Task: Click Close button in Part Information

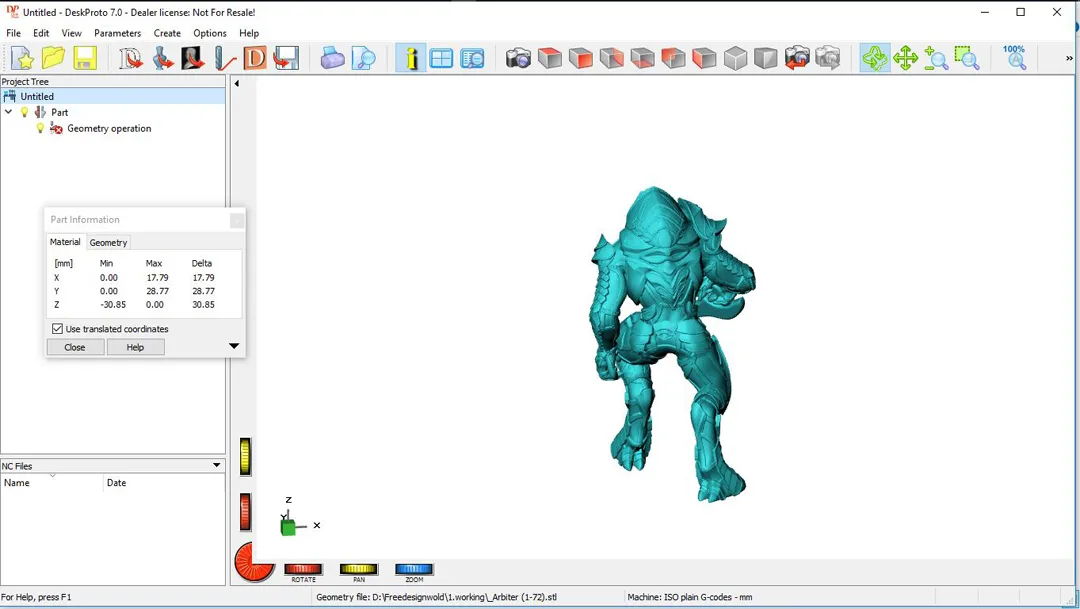Action: [75, 347]
